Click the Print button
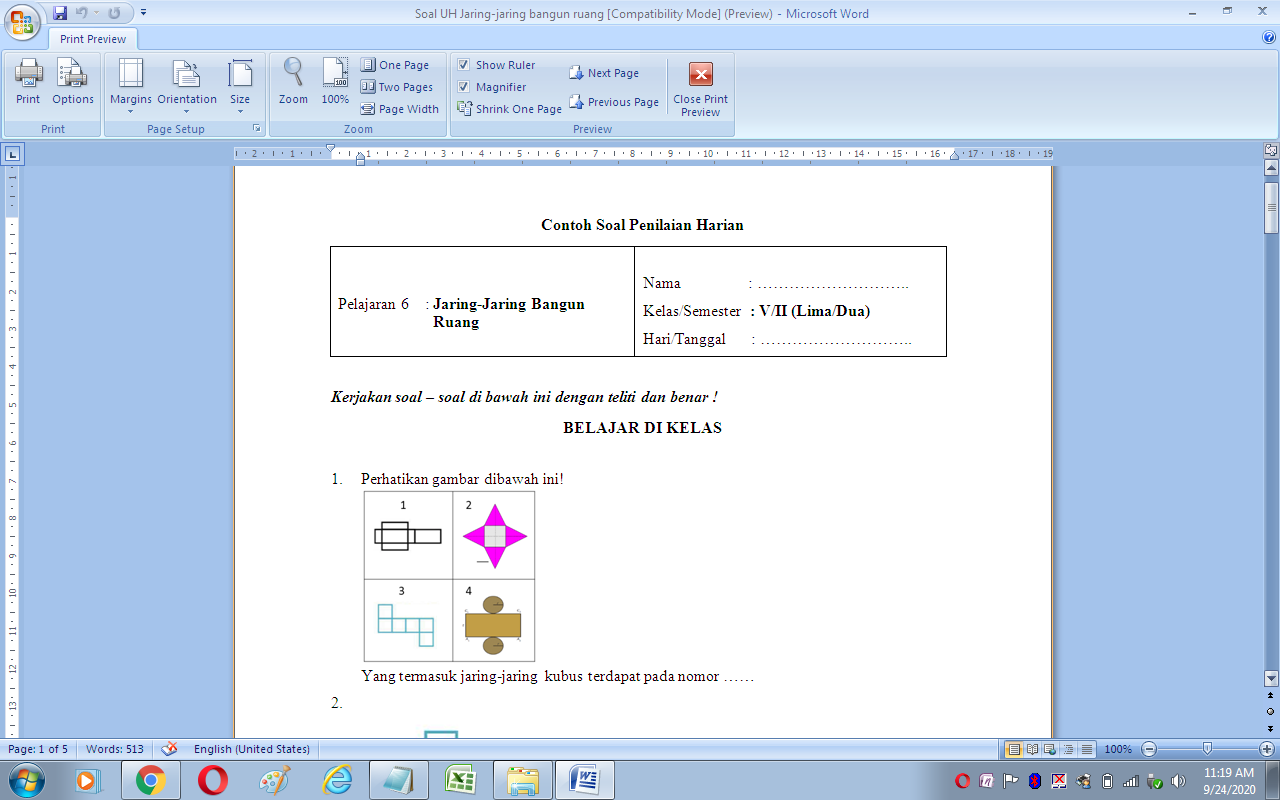 tap(28, 82)
